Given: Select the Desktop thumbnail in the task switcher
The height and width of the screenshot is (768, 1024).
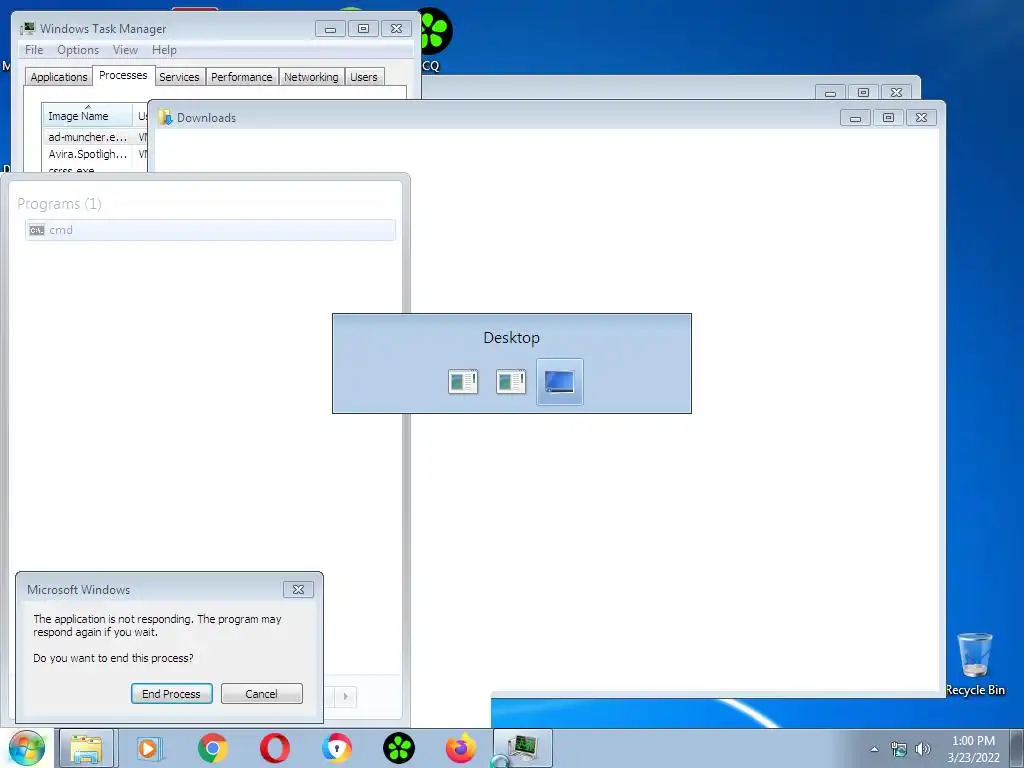Looking at the screenshot, I should 560,382.
